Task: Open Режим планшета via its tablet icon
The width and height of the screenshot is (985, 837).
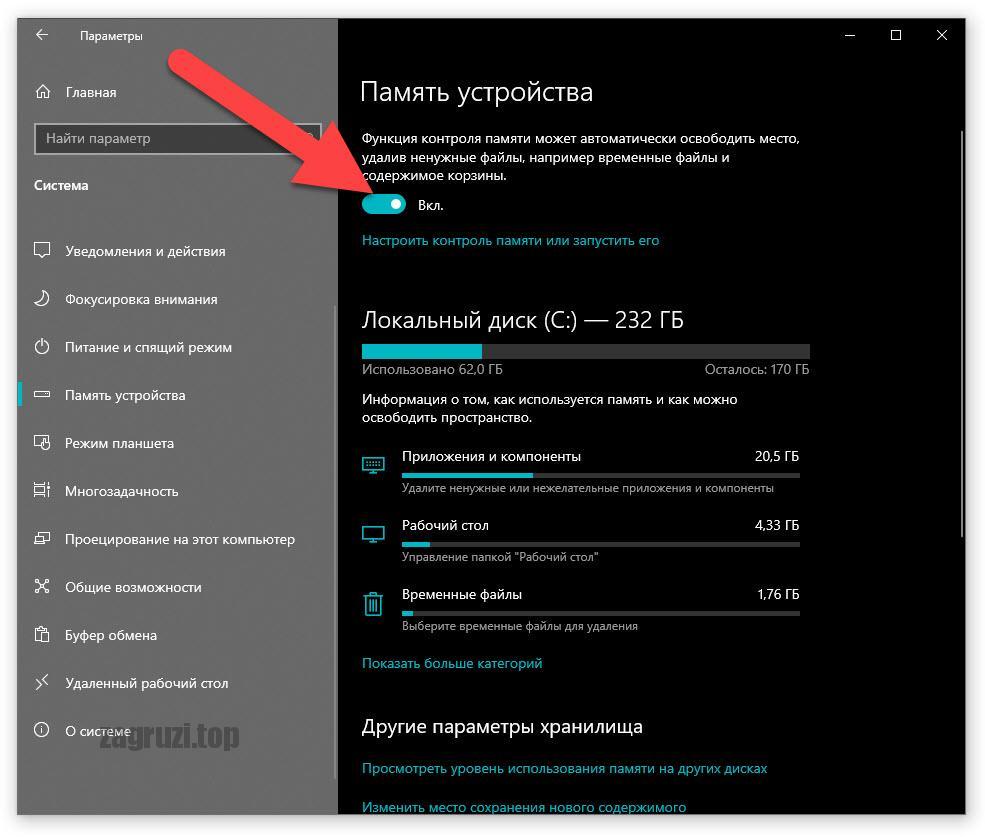Action: (41, 443)
